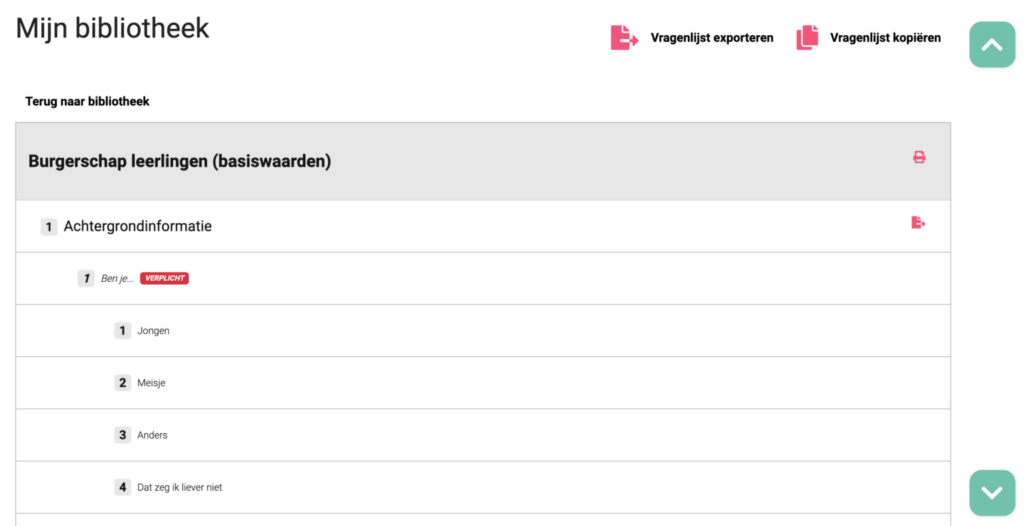Go back via Terug naar bibliotheek
The image size is (1024, 526).
(x=87, y=101)
